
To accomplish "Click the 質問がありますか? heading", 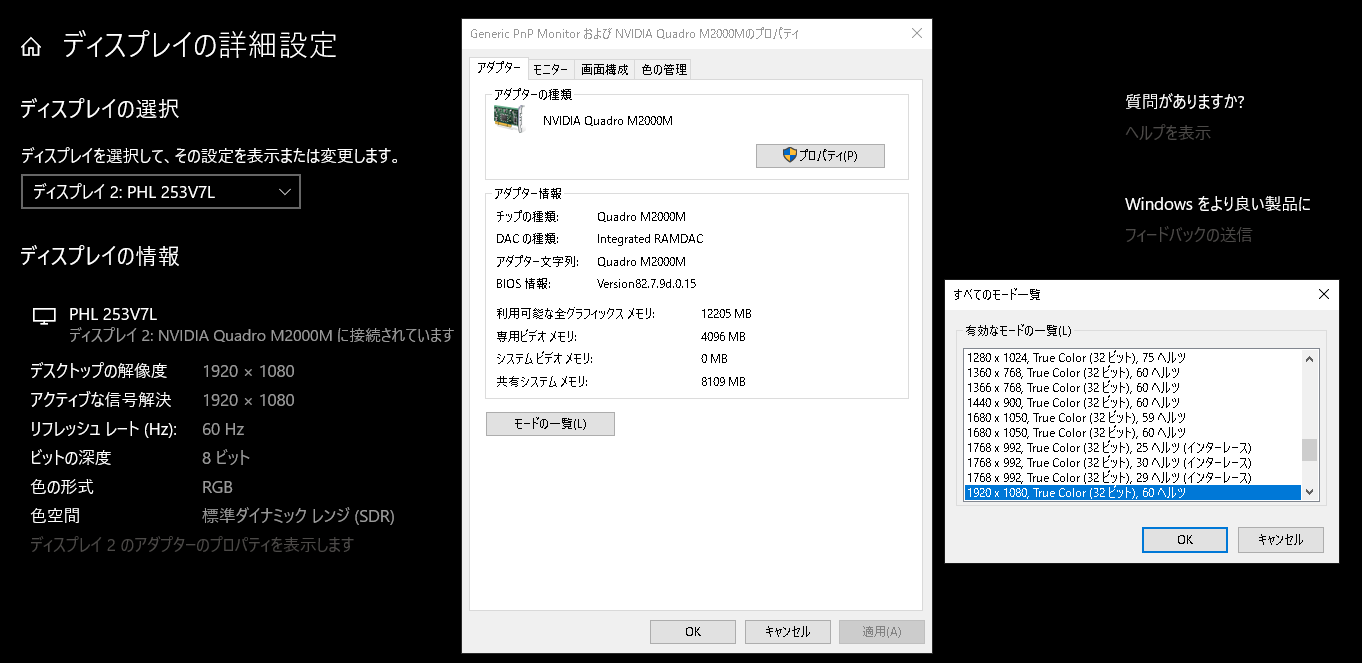I will pos(1184,101).
